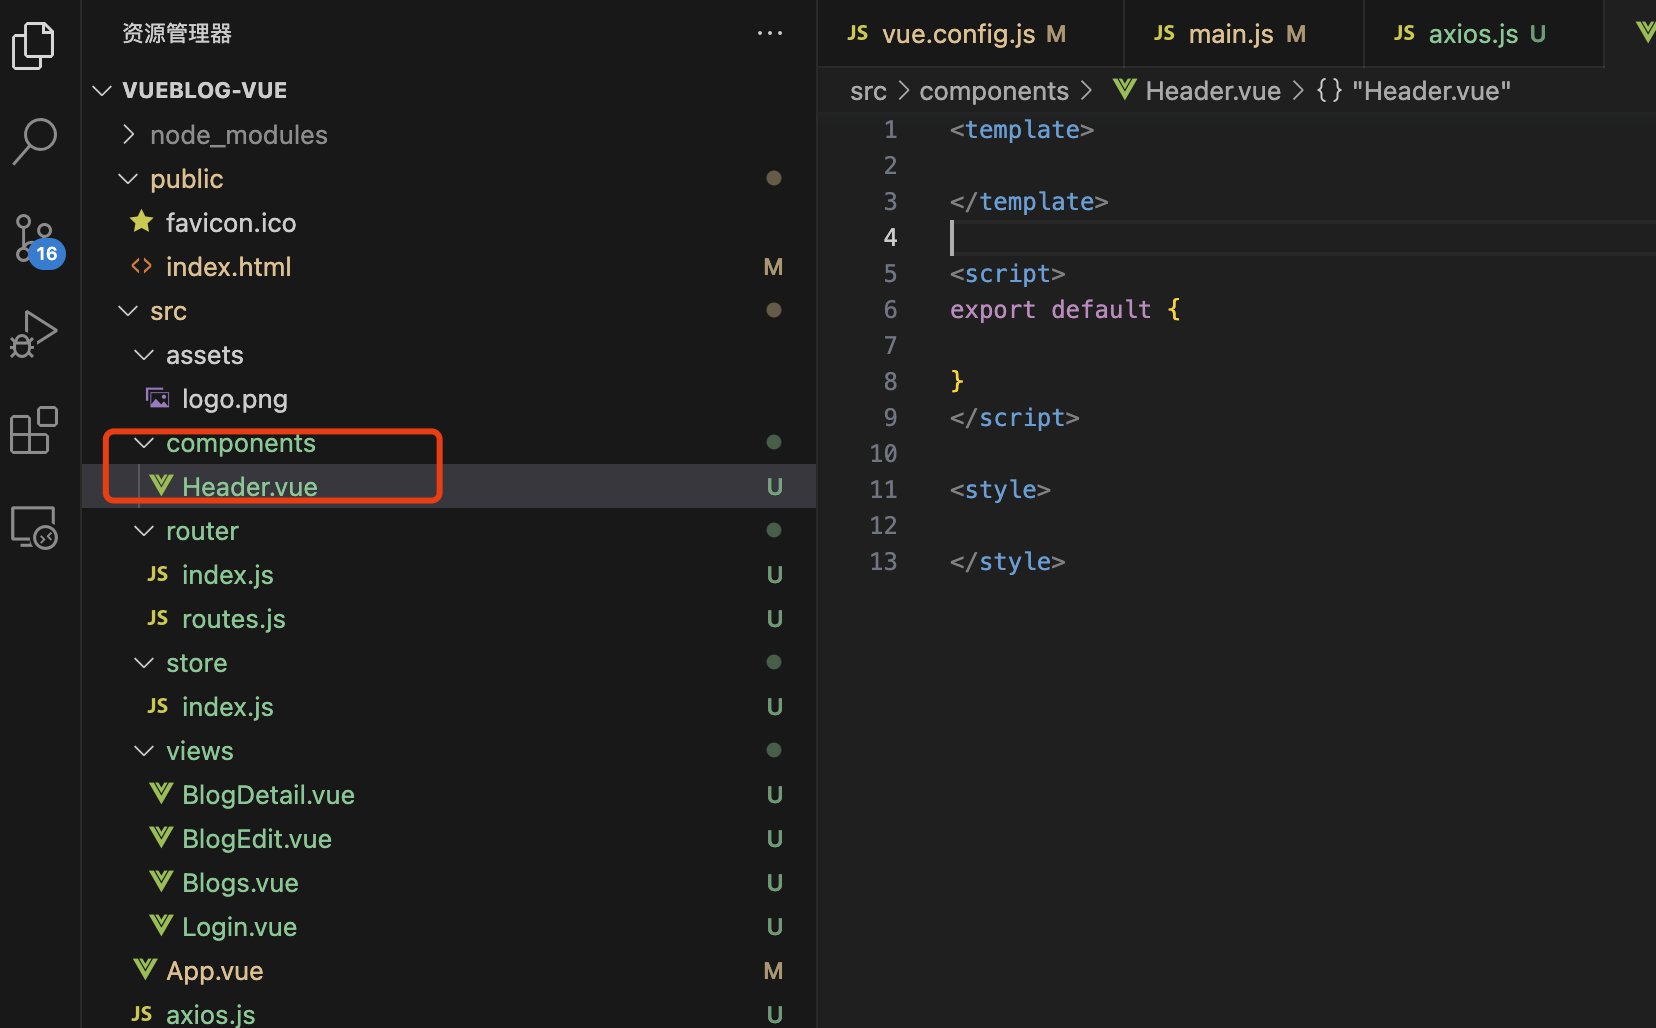Open Login.vue from the views folder
This screenshot has width=1656, height=1028.
[x=239, y=927]
